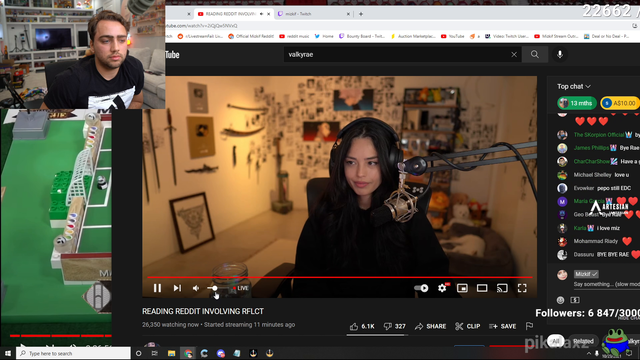This screenshot has width=640, height=360.
Task: Pause the YouTube live video
Action: [157, 288]
